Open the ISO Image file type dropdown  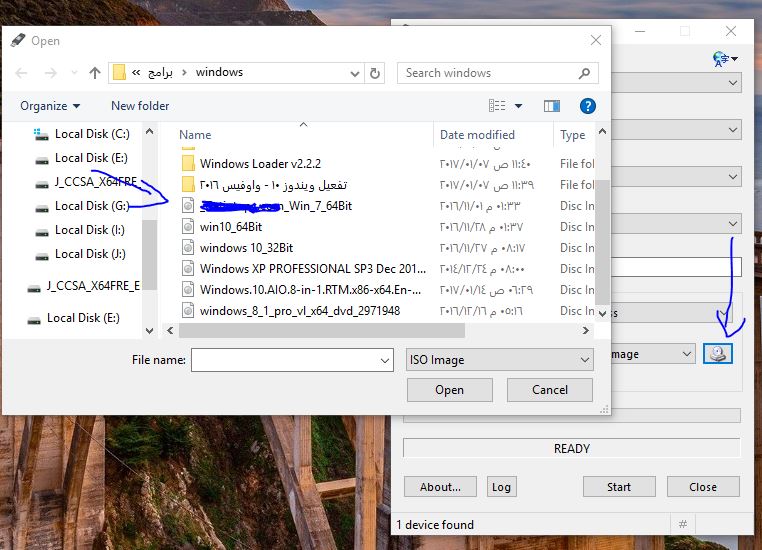(500, 360)
